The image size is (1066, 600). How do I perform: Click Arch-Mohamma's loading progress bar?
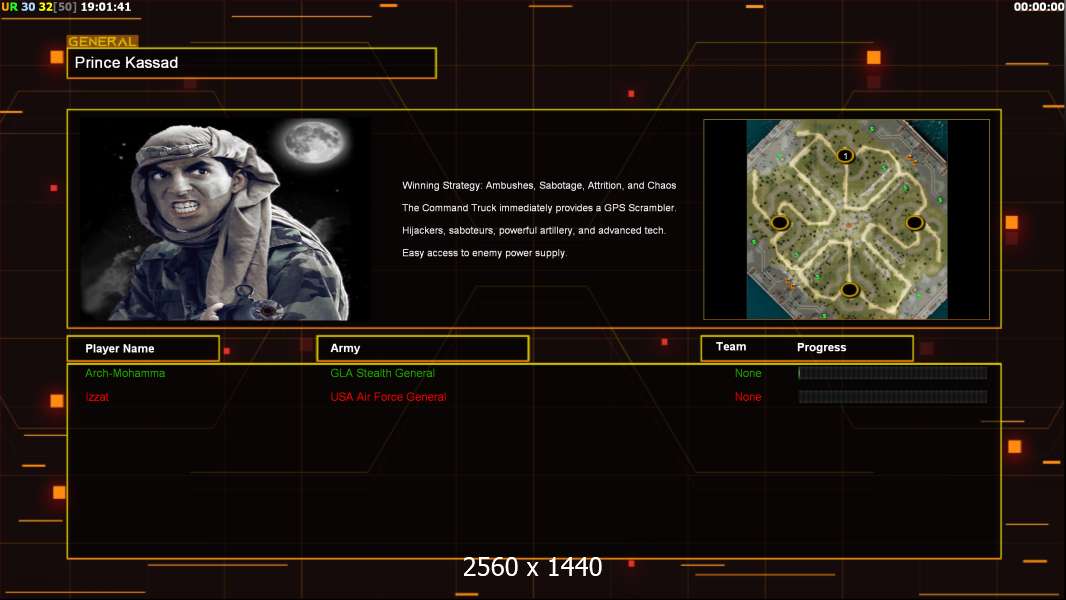click(x=893, y=372)
